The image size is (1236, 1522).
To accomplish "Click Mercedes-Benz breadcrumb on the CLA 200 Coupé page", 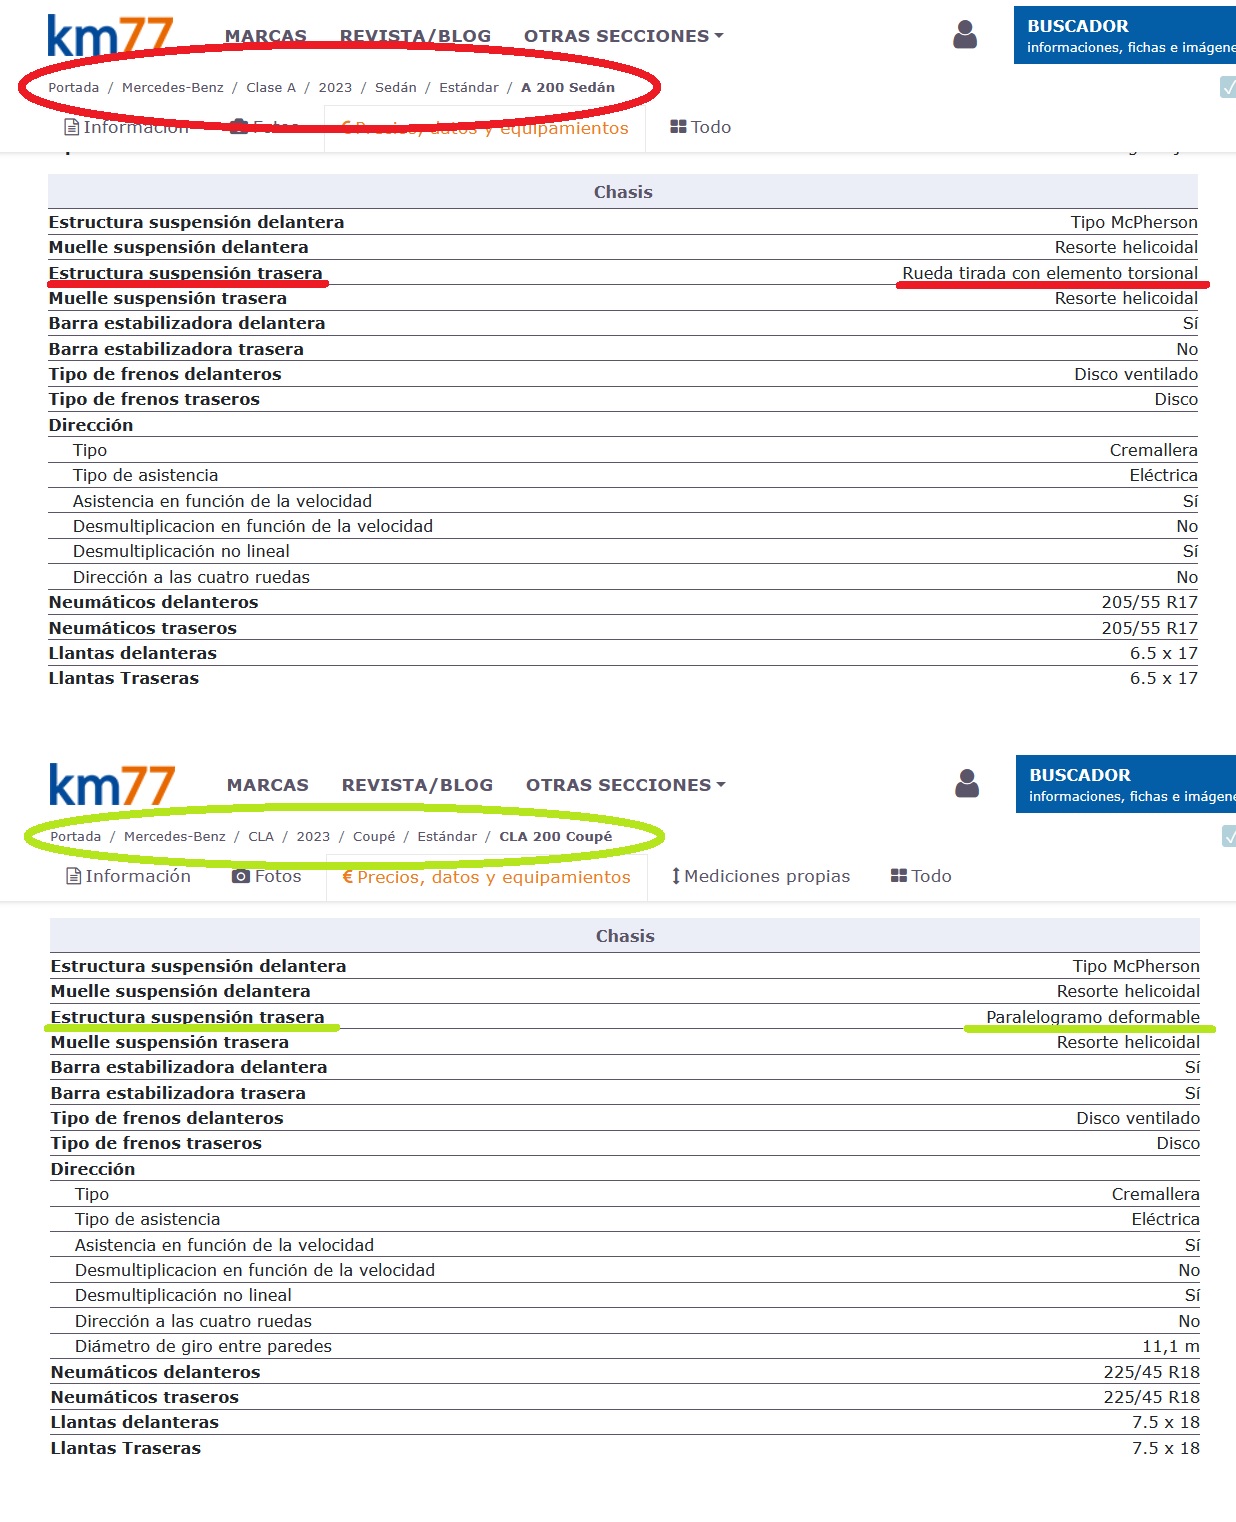I will click(x=175, y=836).
